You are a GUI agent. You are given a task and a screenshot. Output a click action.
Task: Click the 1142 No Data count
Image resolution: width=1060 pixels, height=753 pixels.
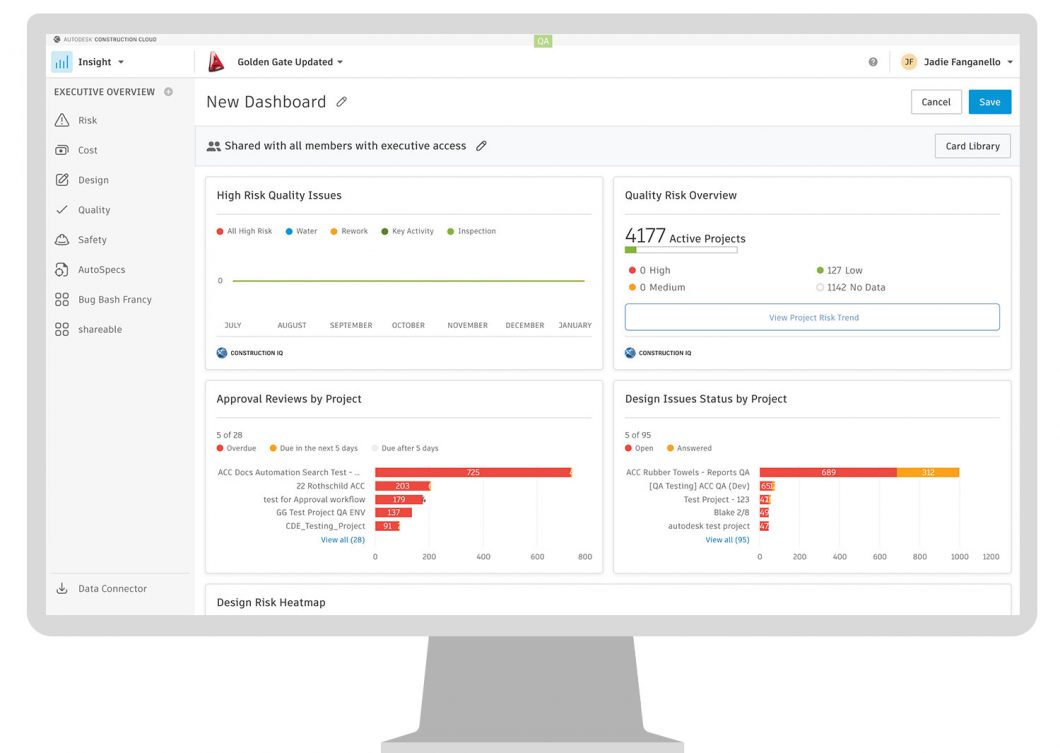(850, 287)
